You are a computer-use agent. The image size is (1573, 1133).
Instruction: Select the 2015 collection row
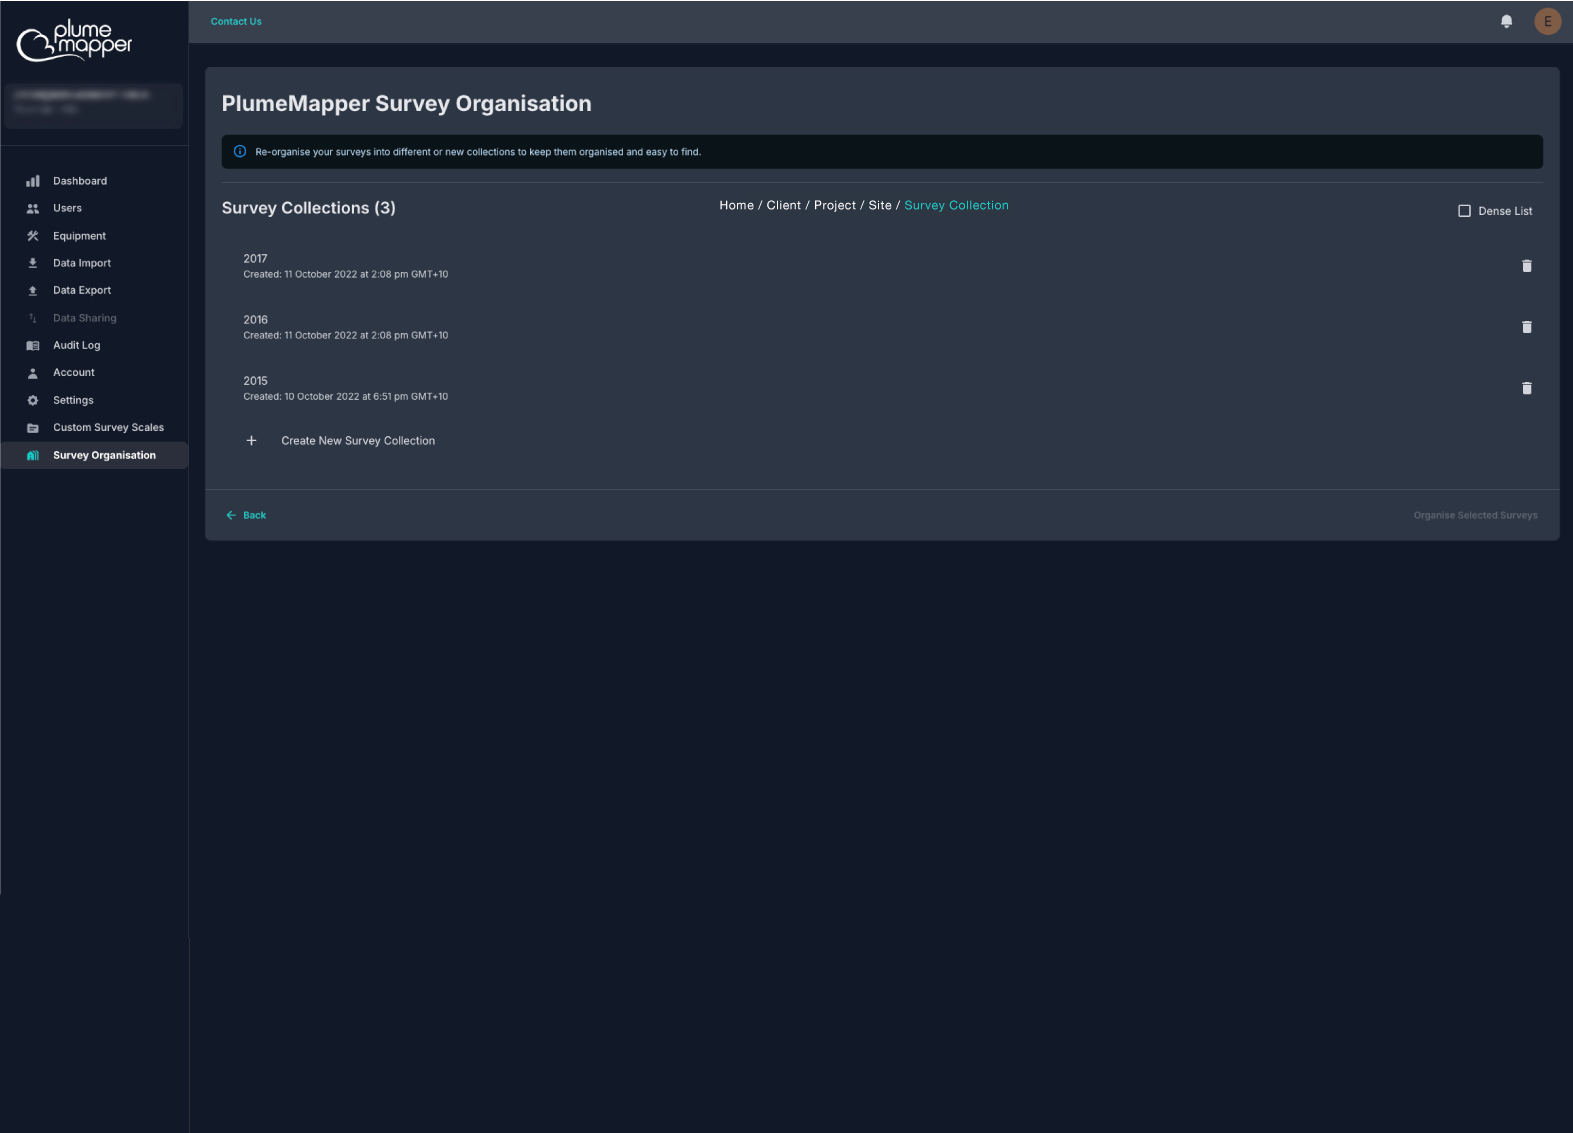882,388
